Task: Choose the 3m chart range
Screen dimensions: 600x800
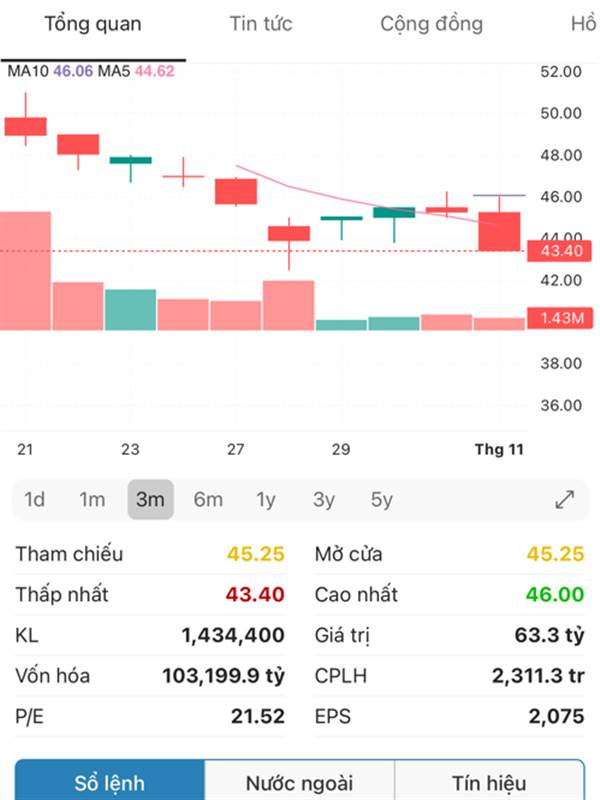Action: (x=150, y=500)
